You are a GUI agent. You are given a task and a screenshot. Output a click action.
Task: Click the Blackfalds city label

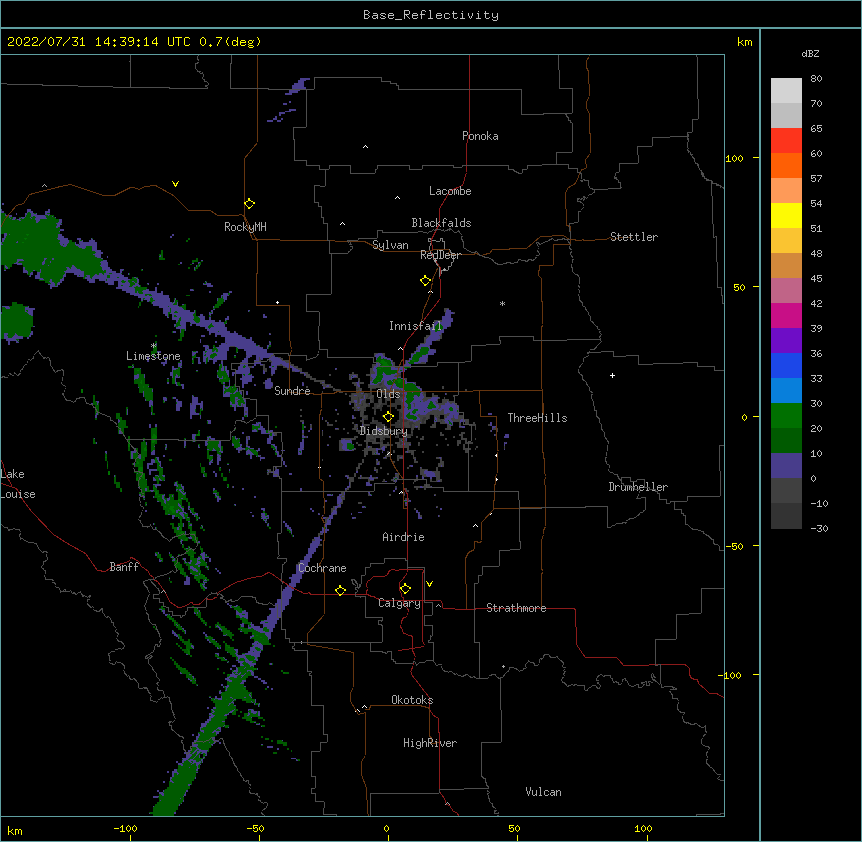tap(441, 223)
